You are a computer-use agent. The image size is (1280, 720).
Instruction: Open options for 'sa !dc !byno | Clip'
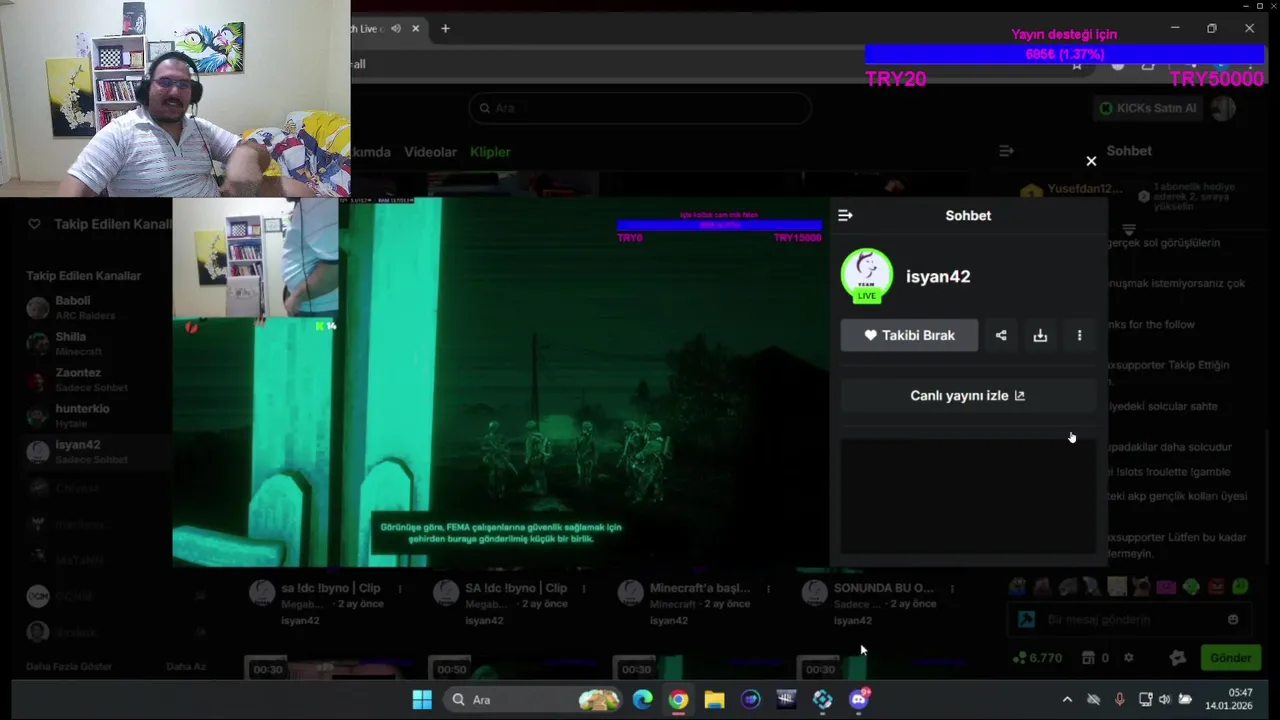[400, 589]
